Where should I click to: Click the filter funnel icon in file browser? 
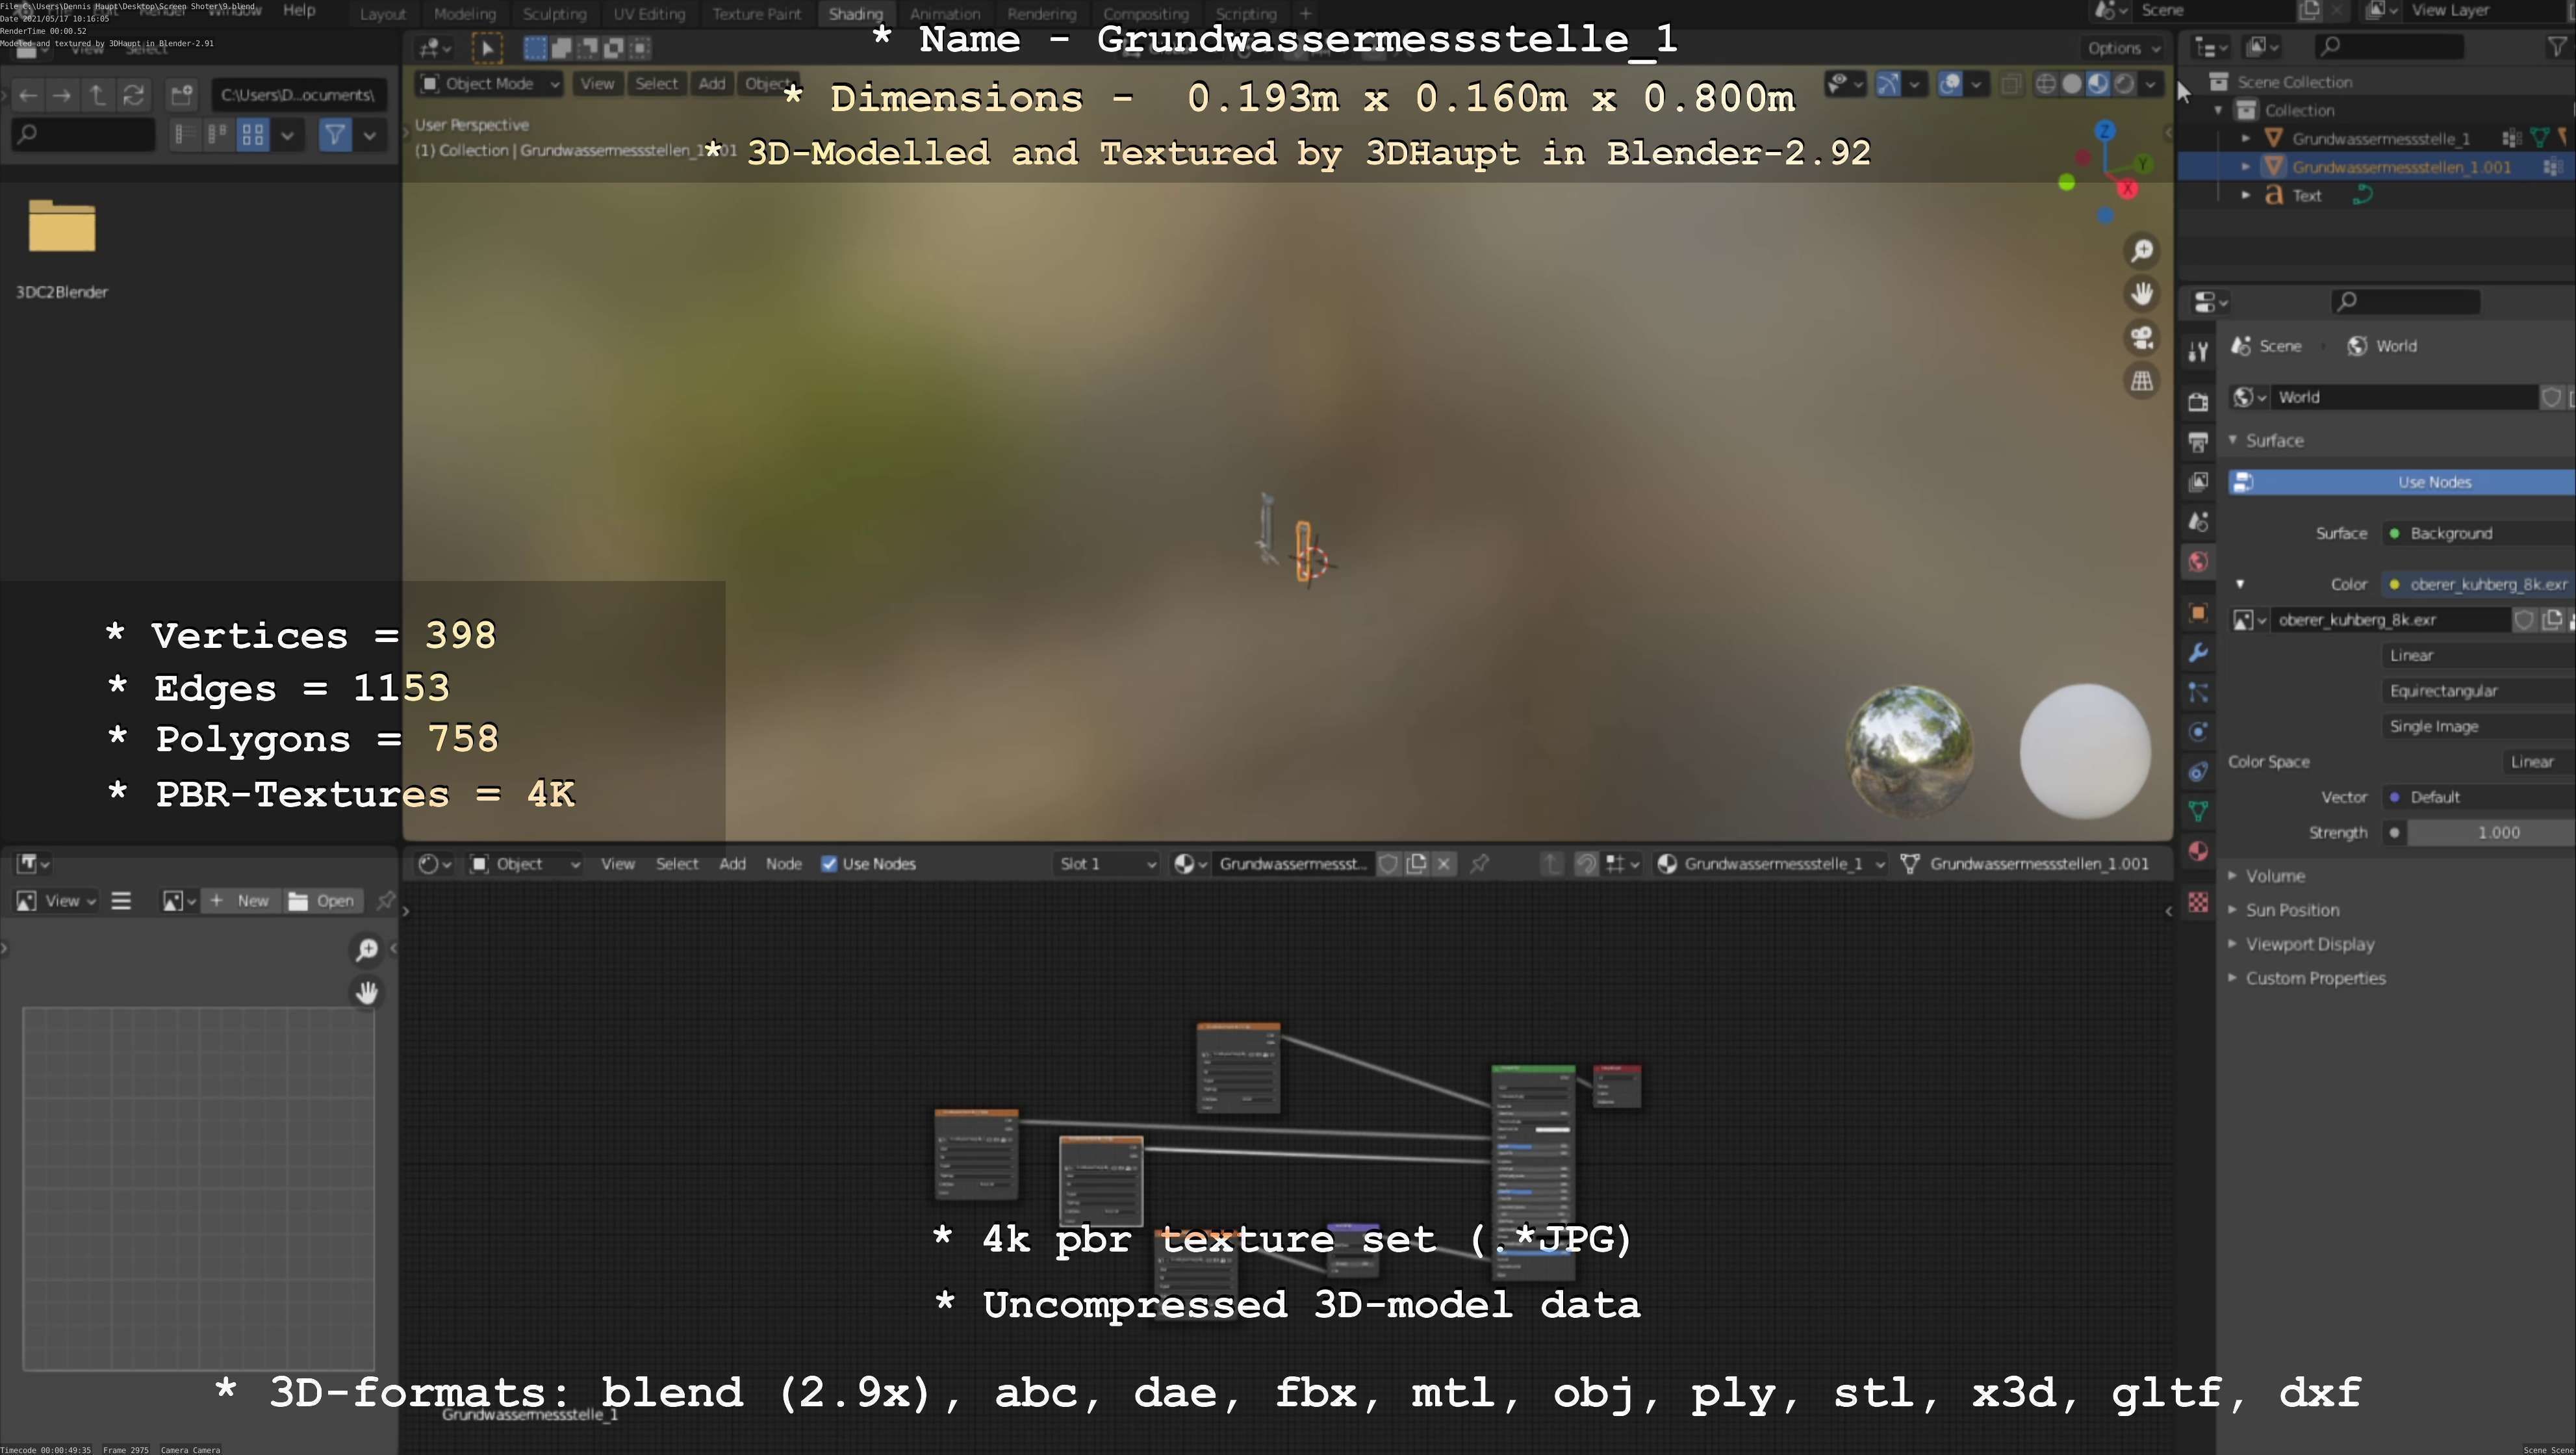335,134
